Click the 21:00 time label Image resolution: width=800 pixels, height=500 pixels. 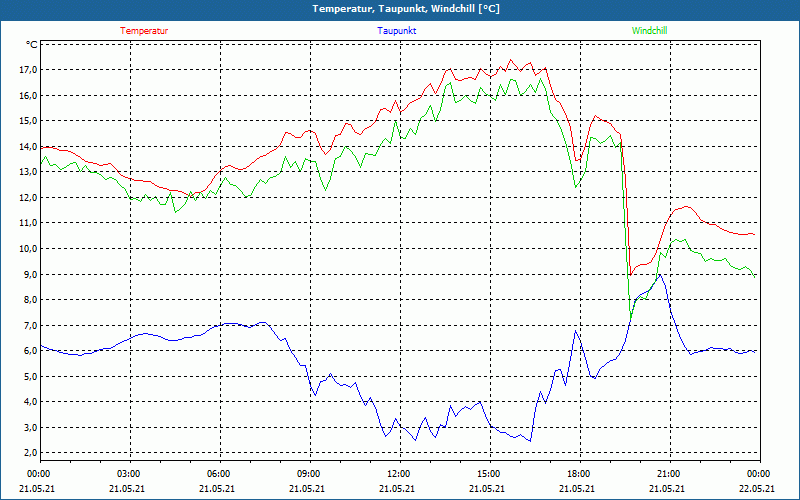[667, 474]
